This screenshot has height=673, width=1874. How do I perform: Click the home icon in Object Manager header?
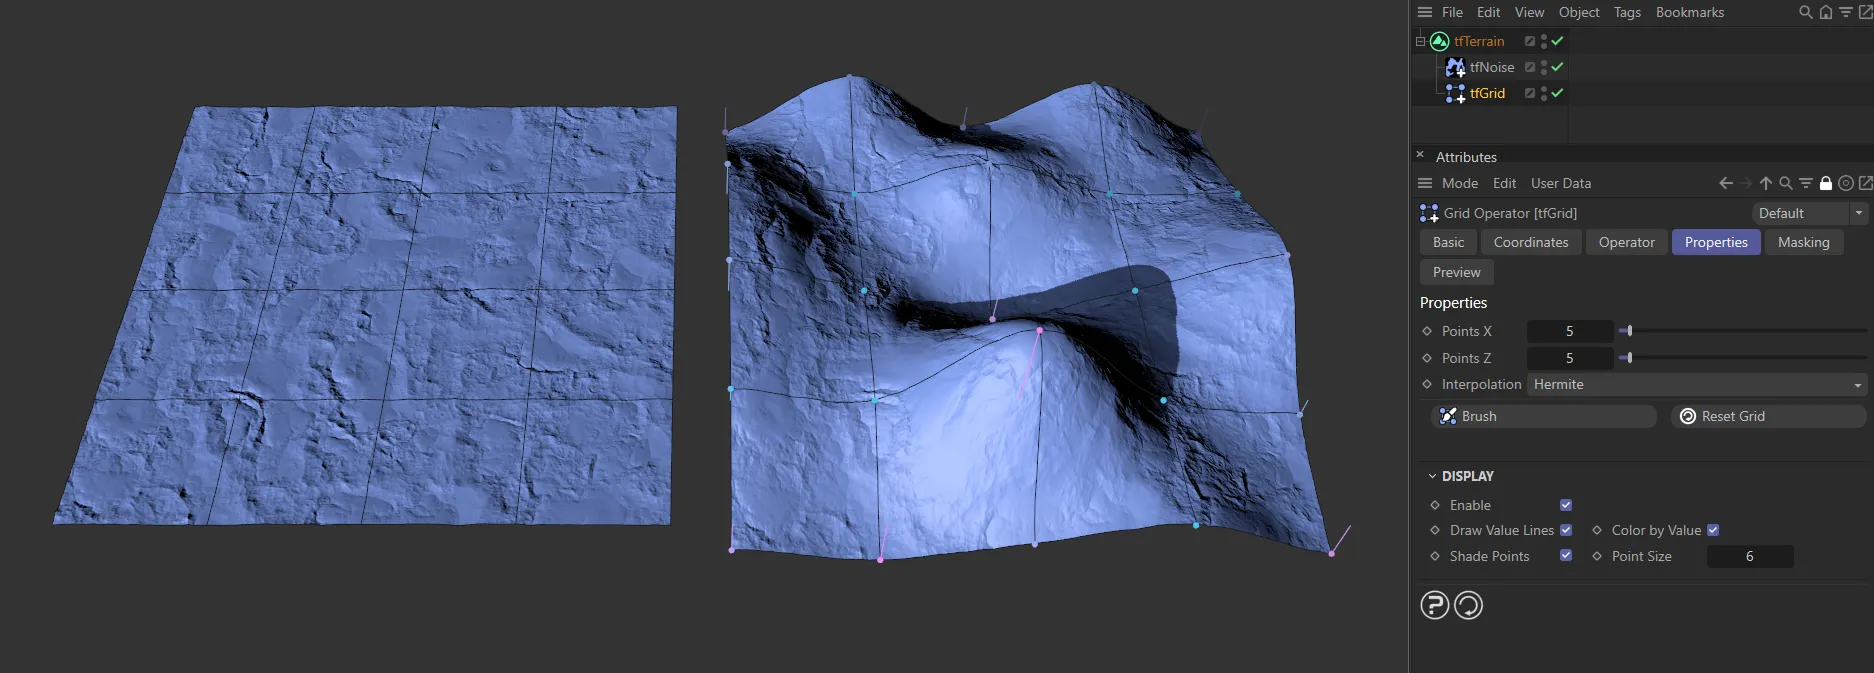coord(1825,13)
